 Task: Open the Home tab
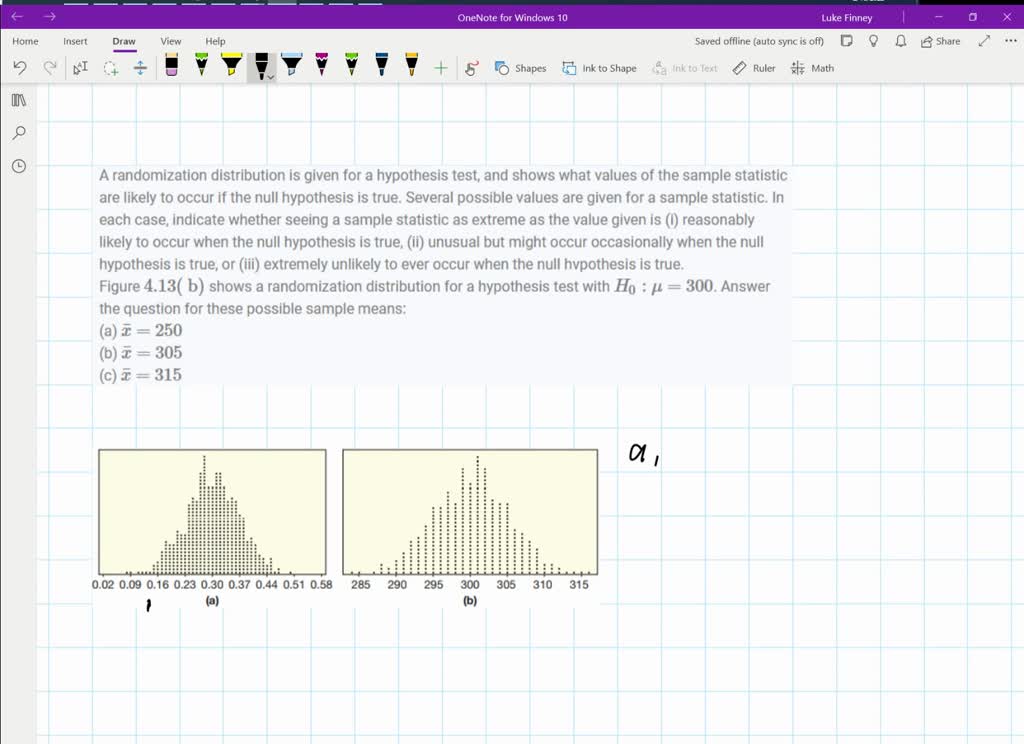coord(25,41)
